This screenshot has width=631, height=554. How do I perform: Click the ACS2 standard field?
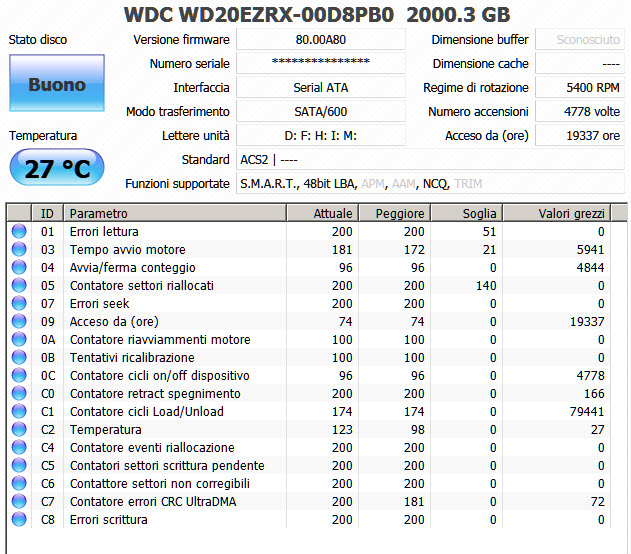tap(430, 160)
